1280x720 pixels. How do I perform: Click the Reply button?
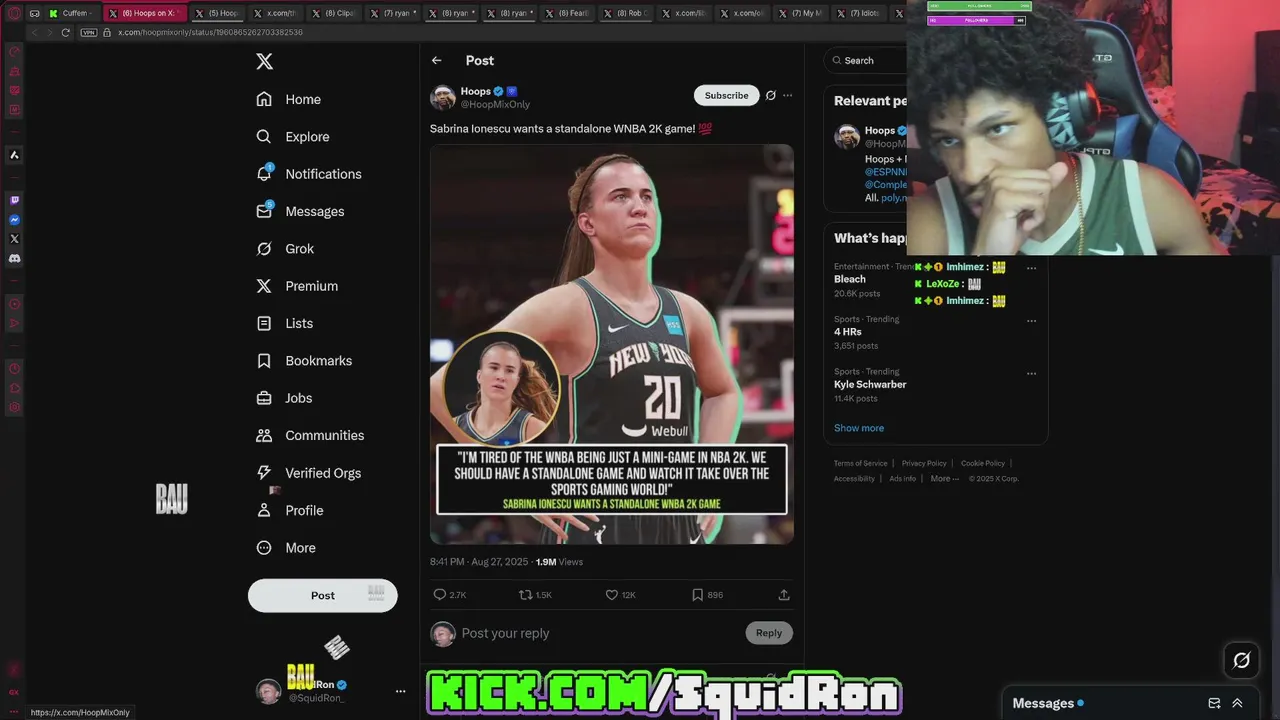coord(769,633)
